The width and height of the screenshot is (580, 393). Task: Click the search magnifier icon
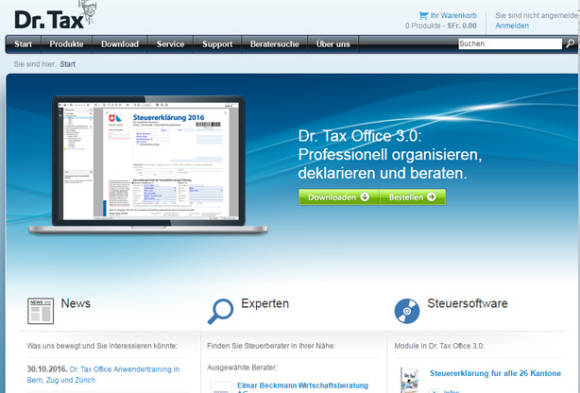pyautogui.click(x=570, y=44)
